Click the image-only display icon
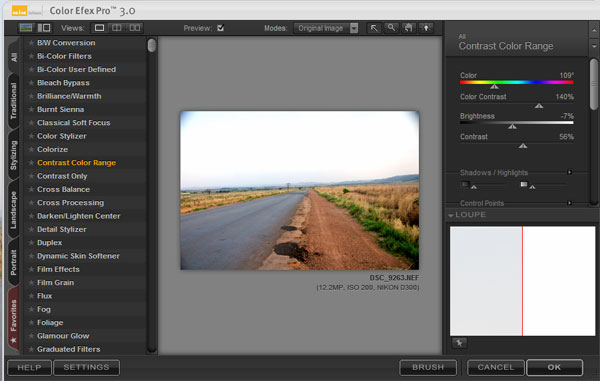The height and width of the screenshot is (381, 600). [x=26, y=28]
